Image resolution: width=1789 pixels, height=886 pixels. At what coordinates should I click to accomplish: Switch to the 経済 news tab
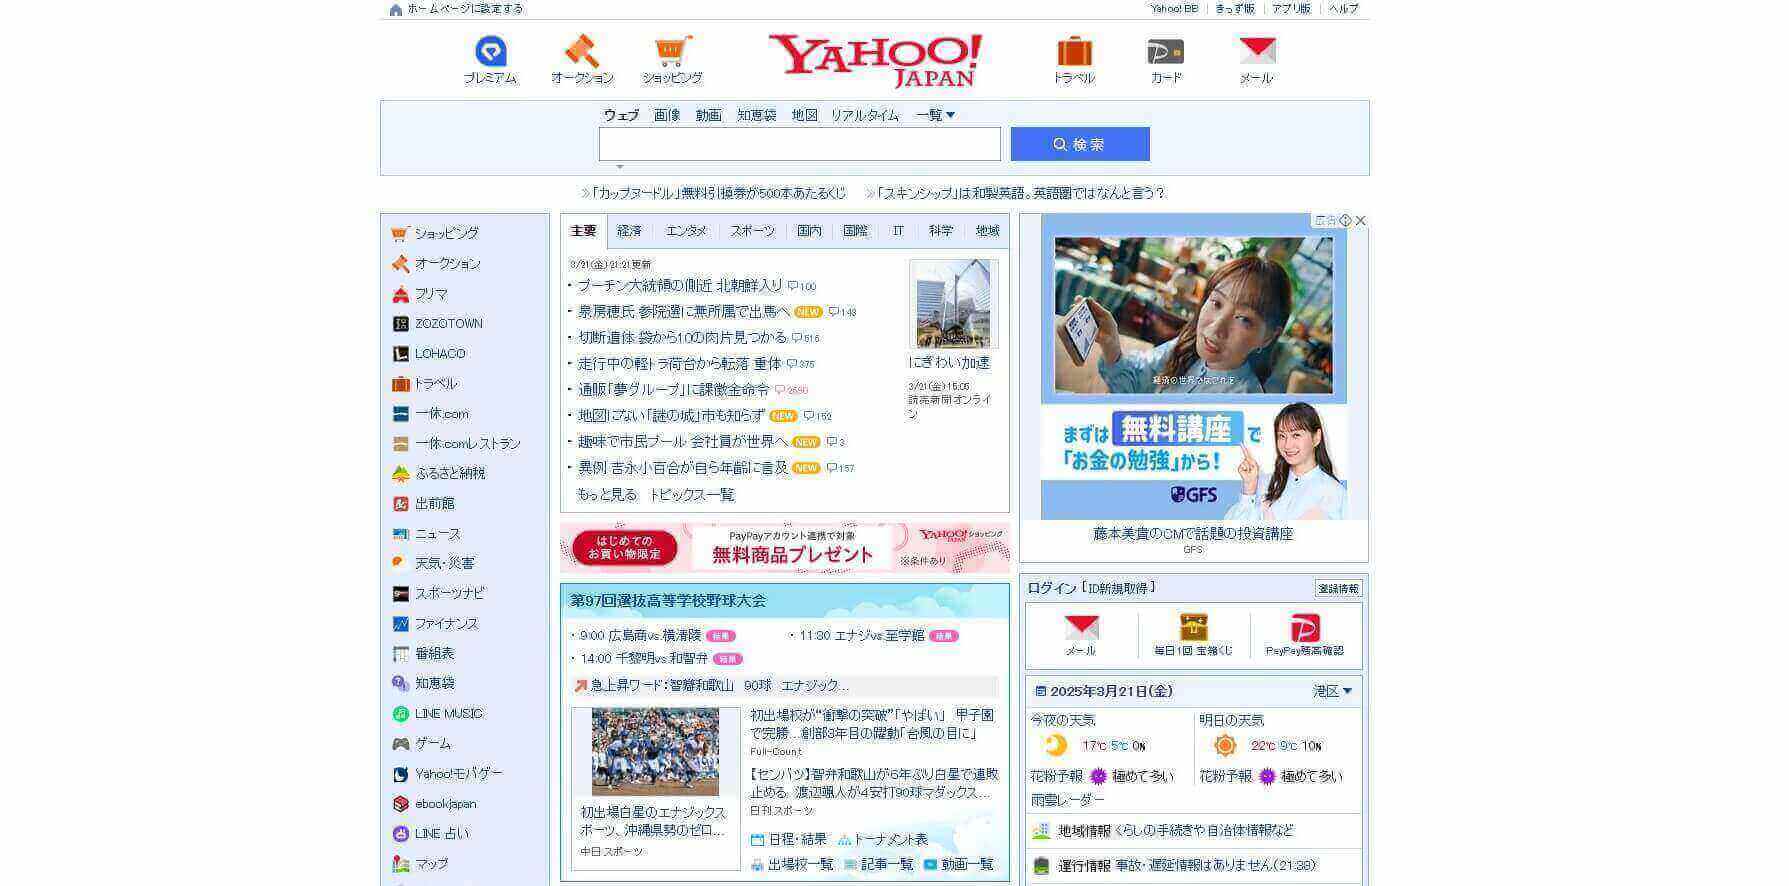(629, 231)
